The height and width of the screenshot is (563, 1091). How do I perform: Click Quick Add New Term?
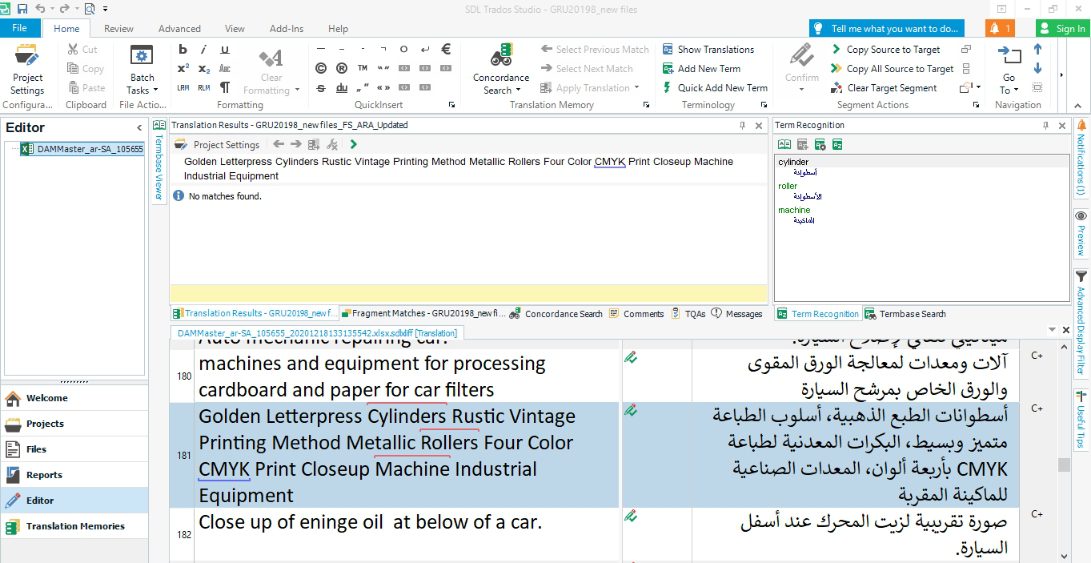click(715, 88)
